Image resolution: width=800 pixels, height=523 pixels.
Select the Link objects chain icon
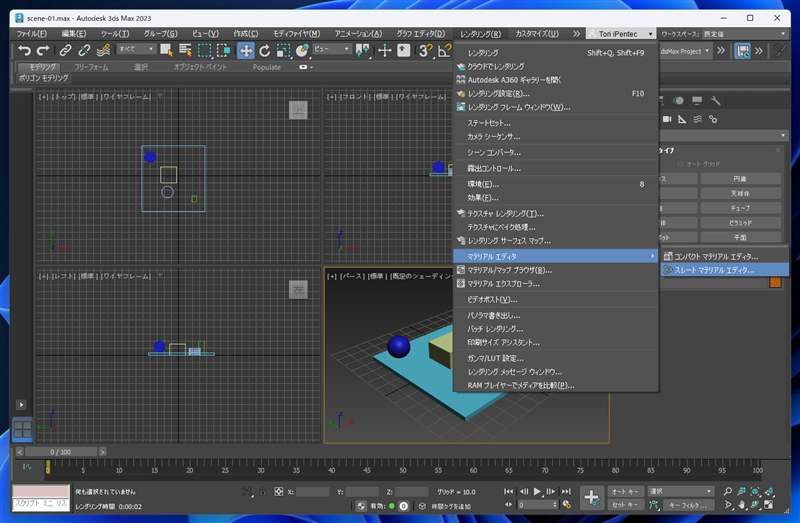(65, 51)
